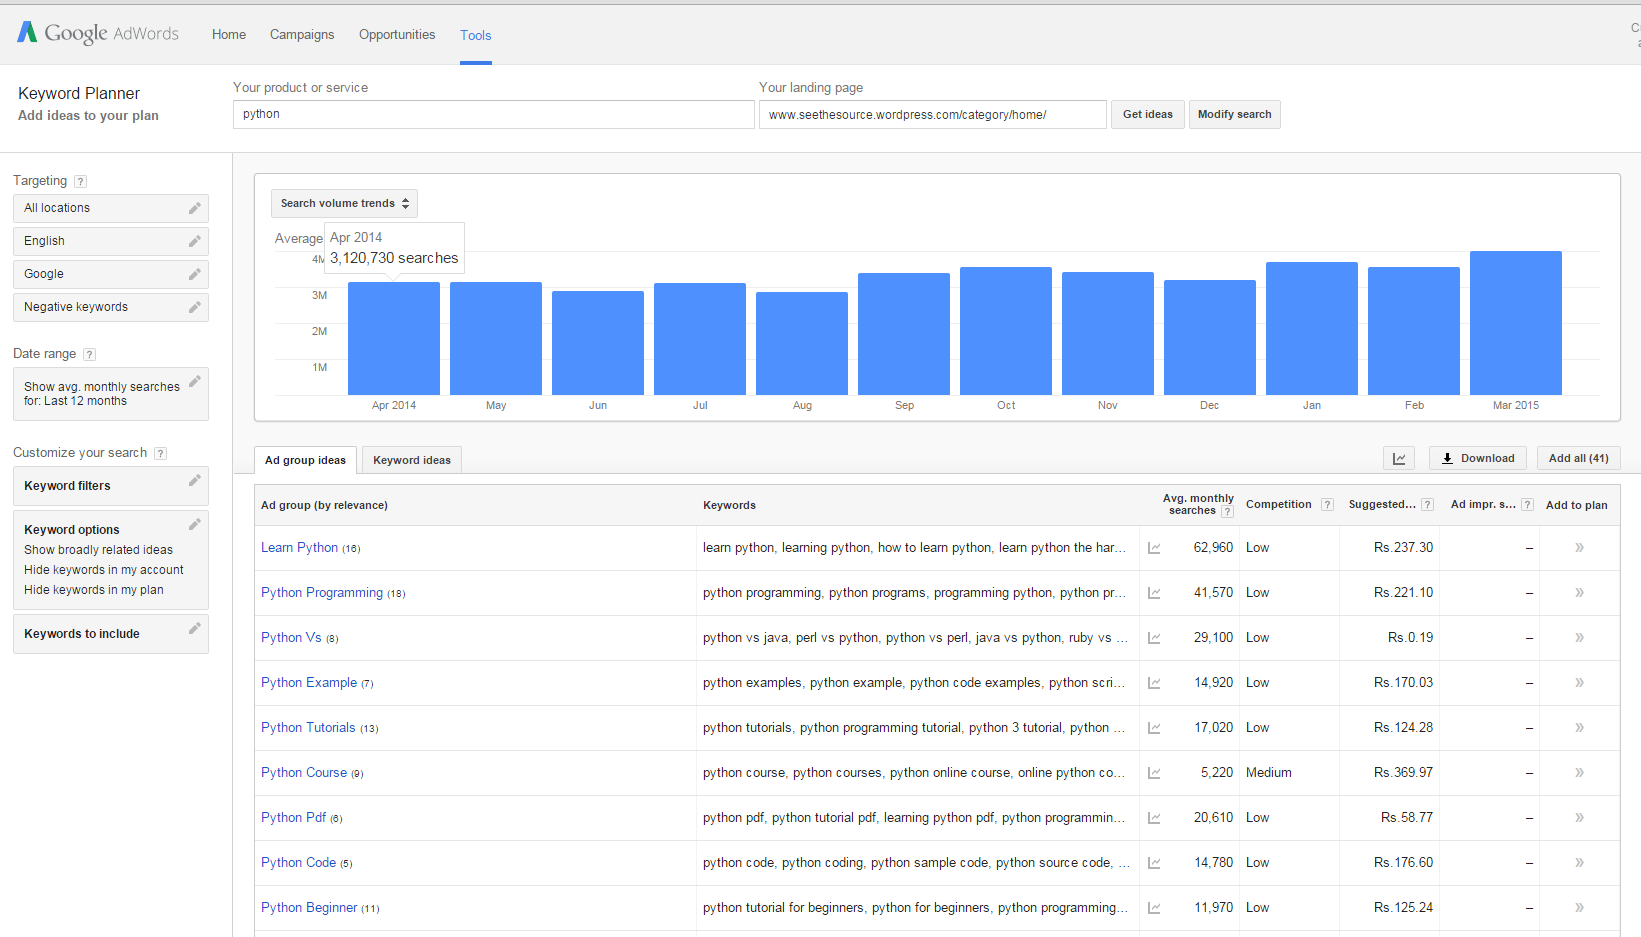Show trend chart for Python Course row
This screenshot has width=1641, height=937.
coord(1154,773)
